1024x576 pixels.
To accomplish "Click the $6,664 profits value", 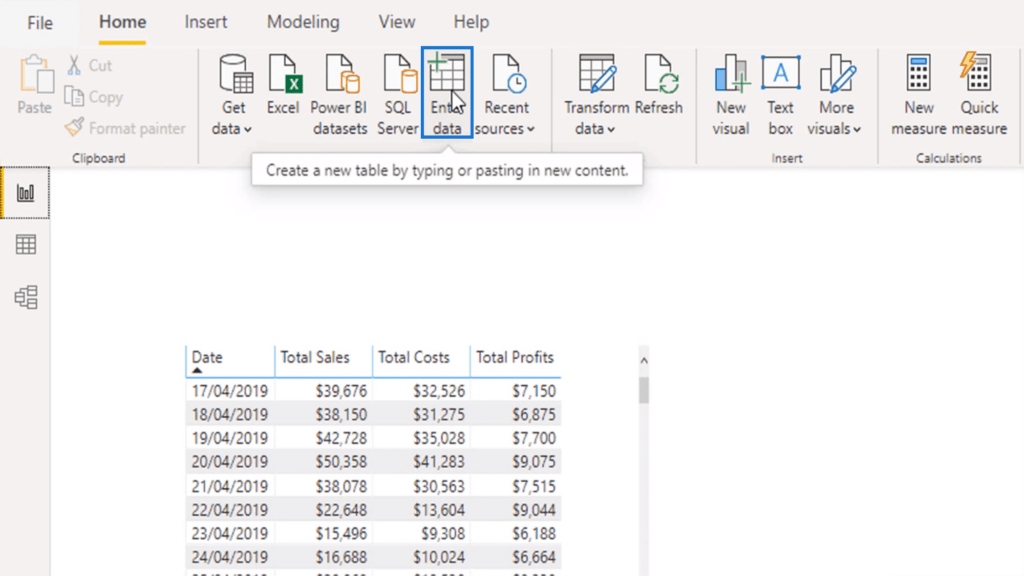I will (x=534, y=557).
